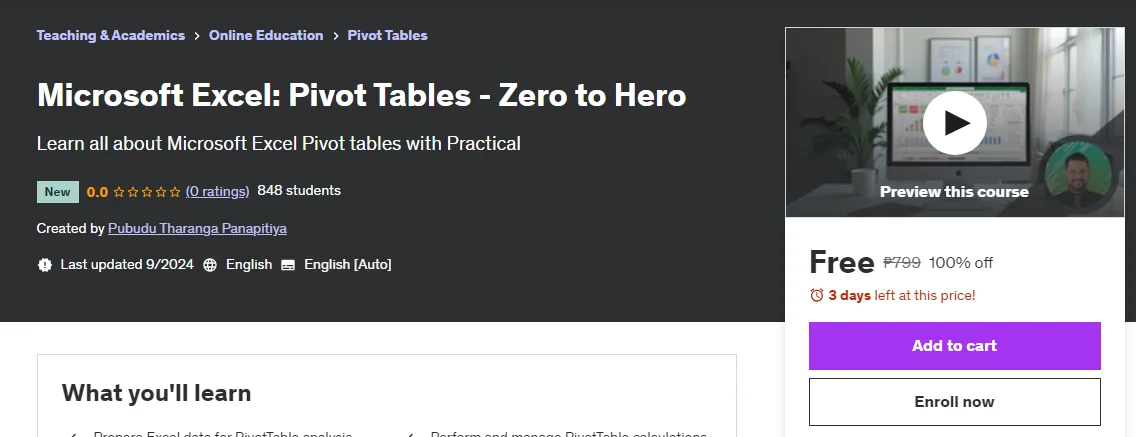Click the New badge label
The width and height of the screenshot is (1136, 437).
pos(57,192)
